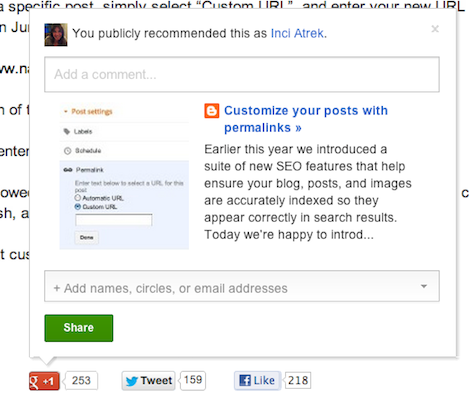
Task: Click the Twitter bird Tweet button
Action: point(148,381)
